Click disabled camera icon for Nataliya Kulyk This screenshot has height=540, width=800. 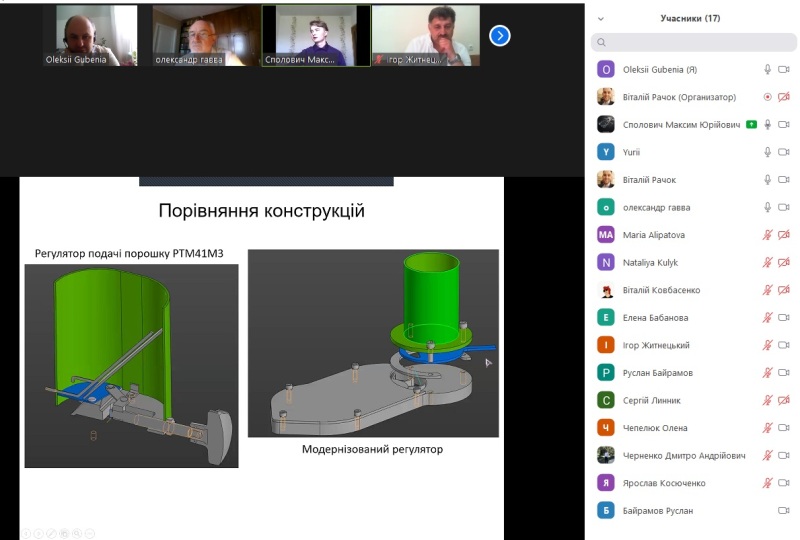(784, 262)
